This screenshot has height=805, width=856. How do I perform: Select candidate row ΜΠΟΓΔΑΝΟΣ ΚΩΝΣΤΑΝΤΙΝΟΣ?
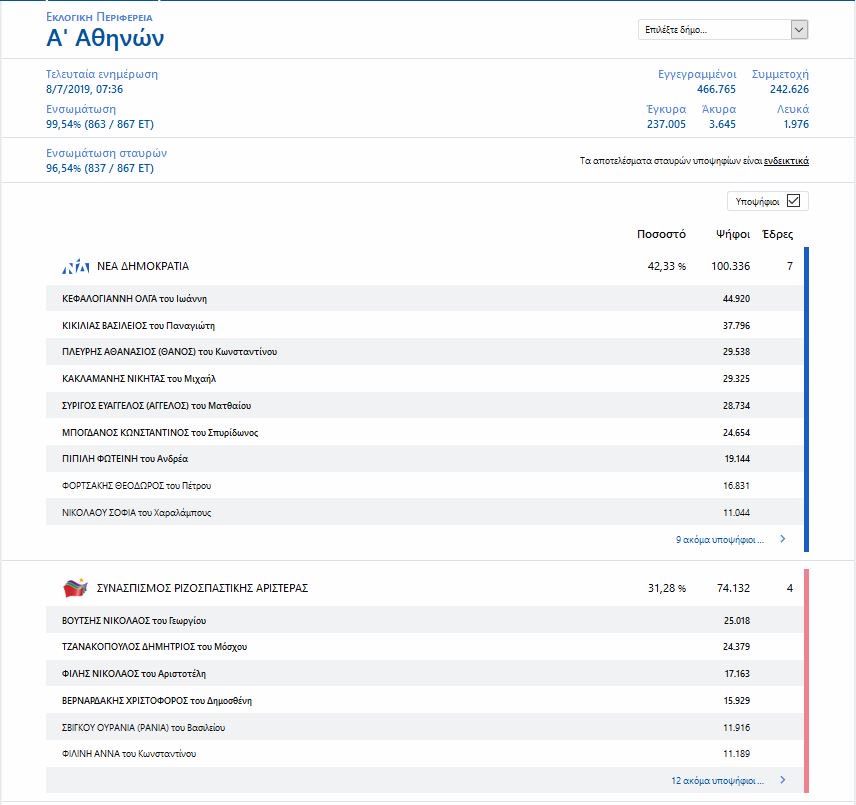tap(425, 432)
